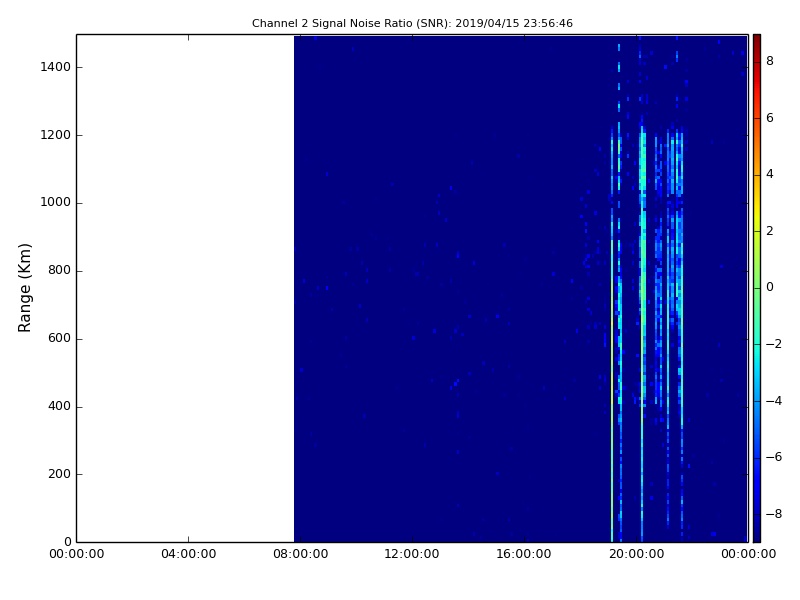Click the colorbar tick label 8

[x=770, y=61]
